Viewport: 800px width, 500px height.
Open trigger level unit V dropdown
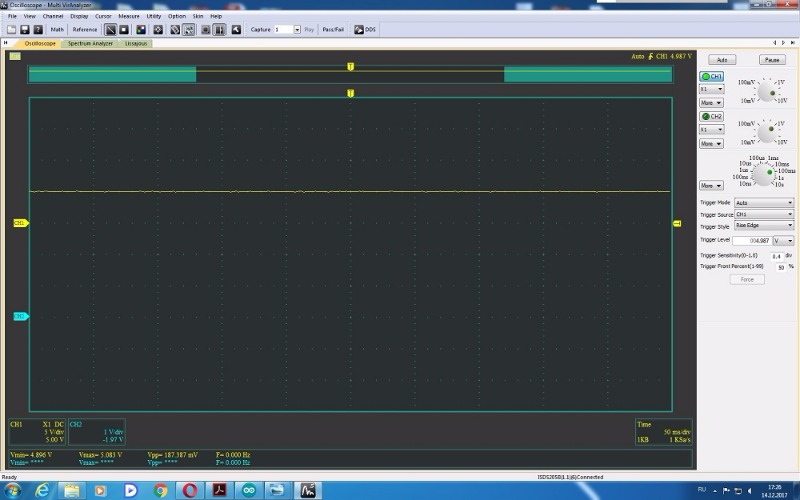click(784, 240)
